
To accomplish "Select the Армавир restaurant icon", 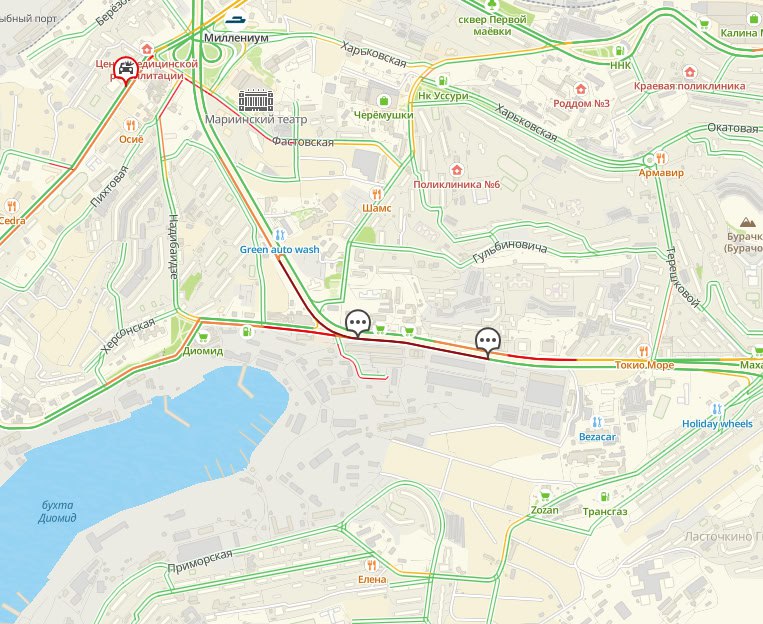I will (x=661, y=158).
